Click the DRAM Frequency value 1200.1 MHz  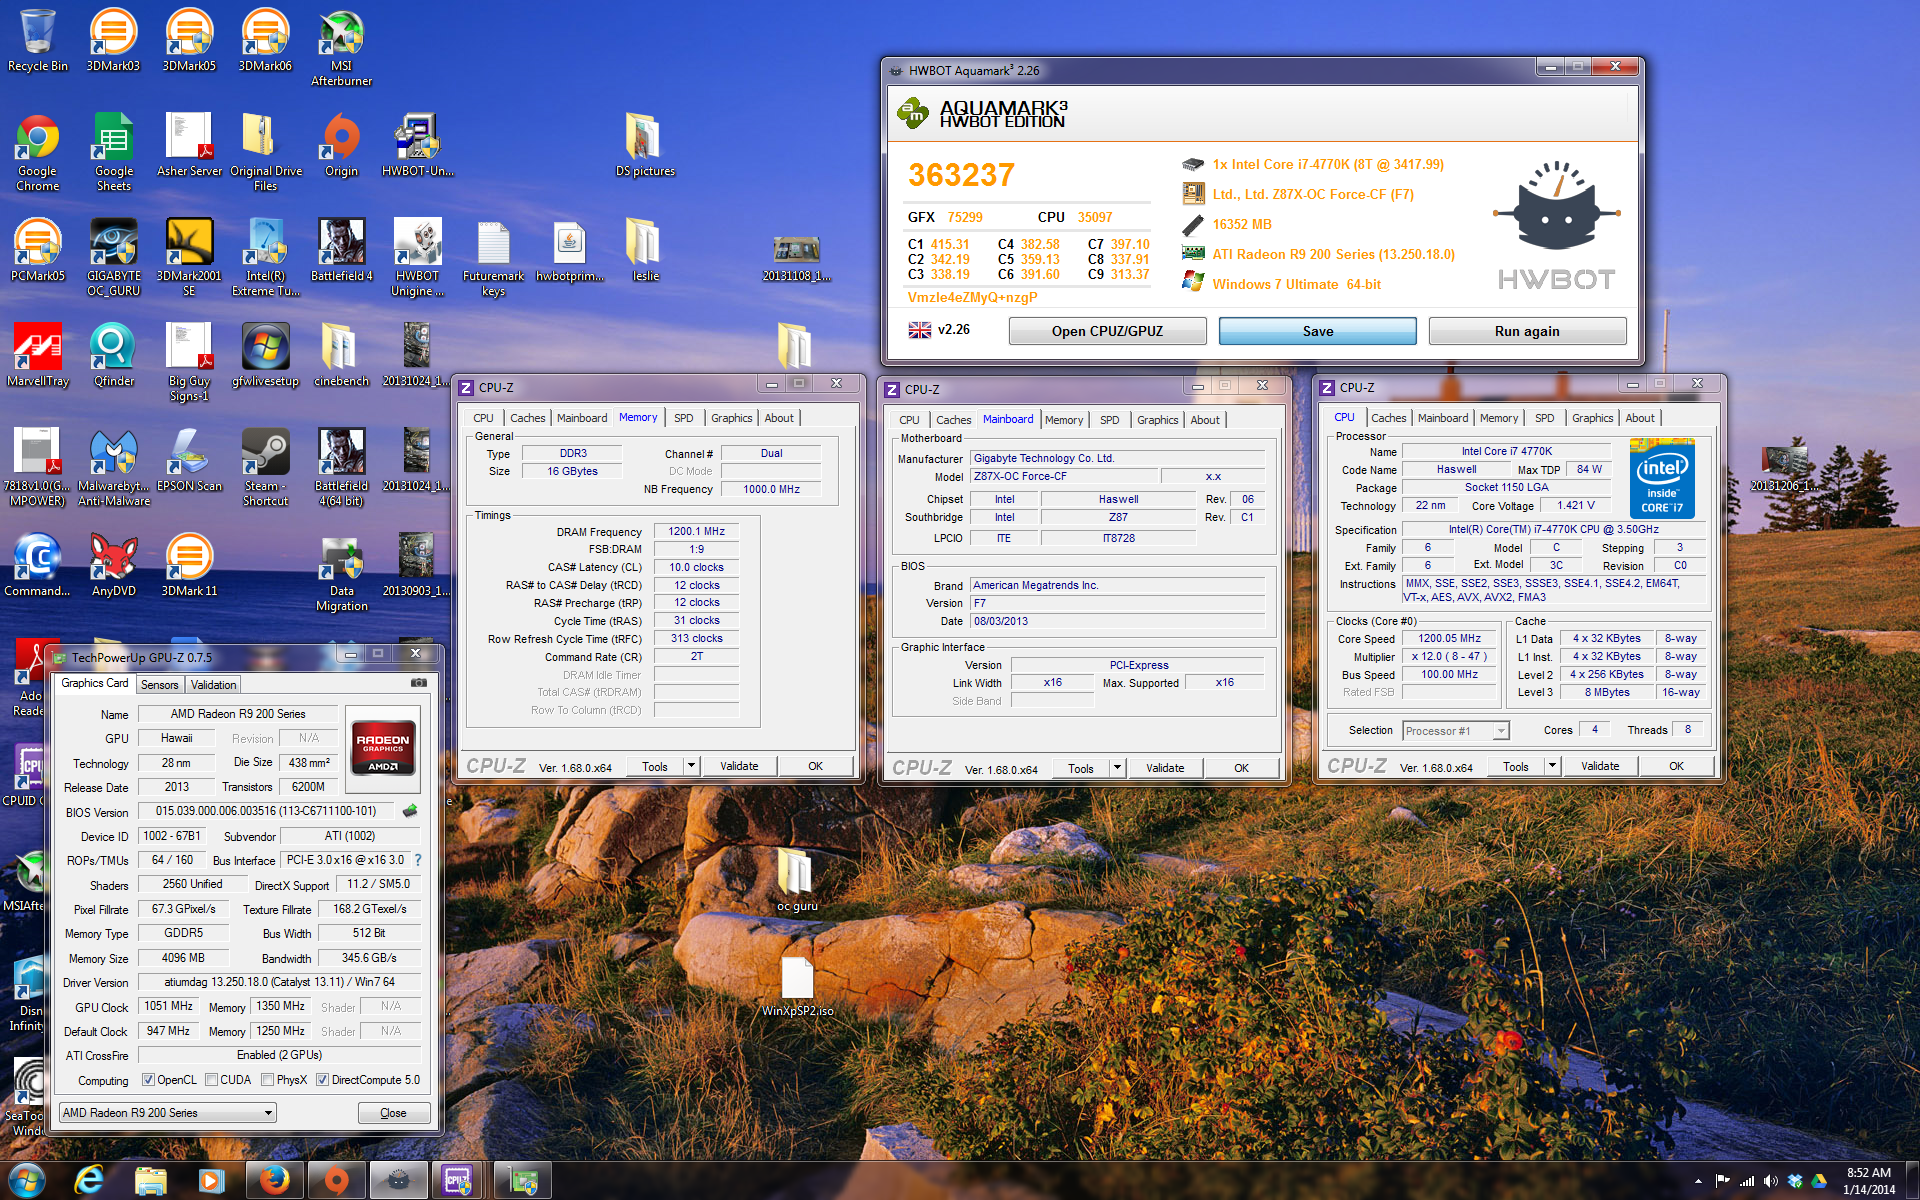coord(696,531)
